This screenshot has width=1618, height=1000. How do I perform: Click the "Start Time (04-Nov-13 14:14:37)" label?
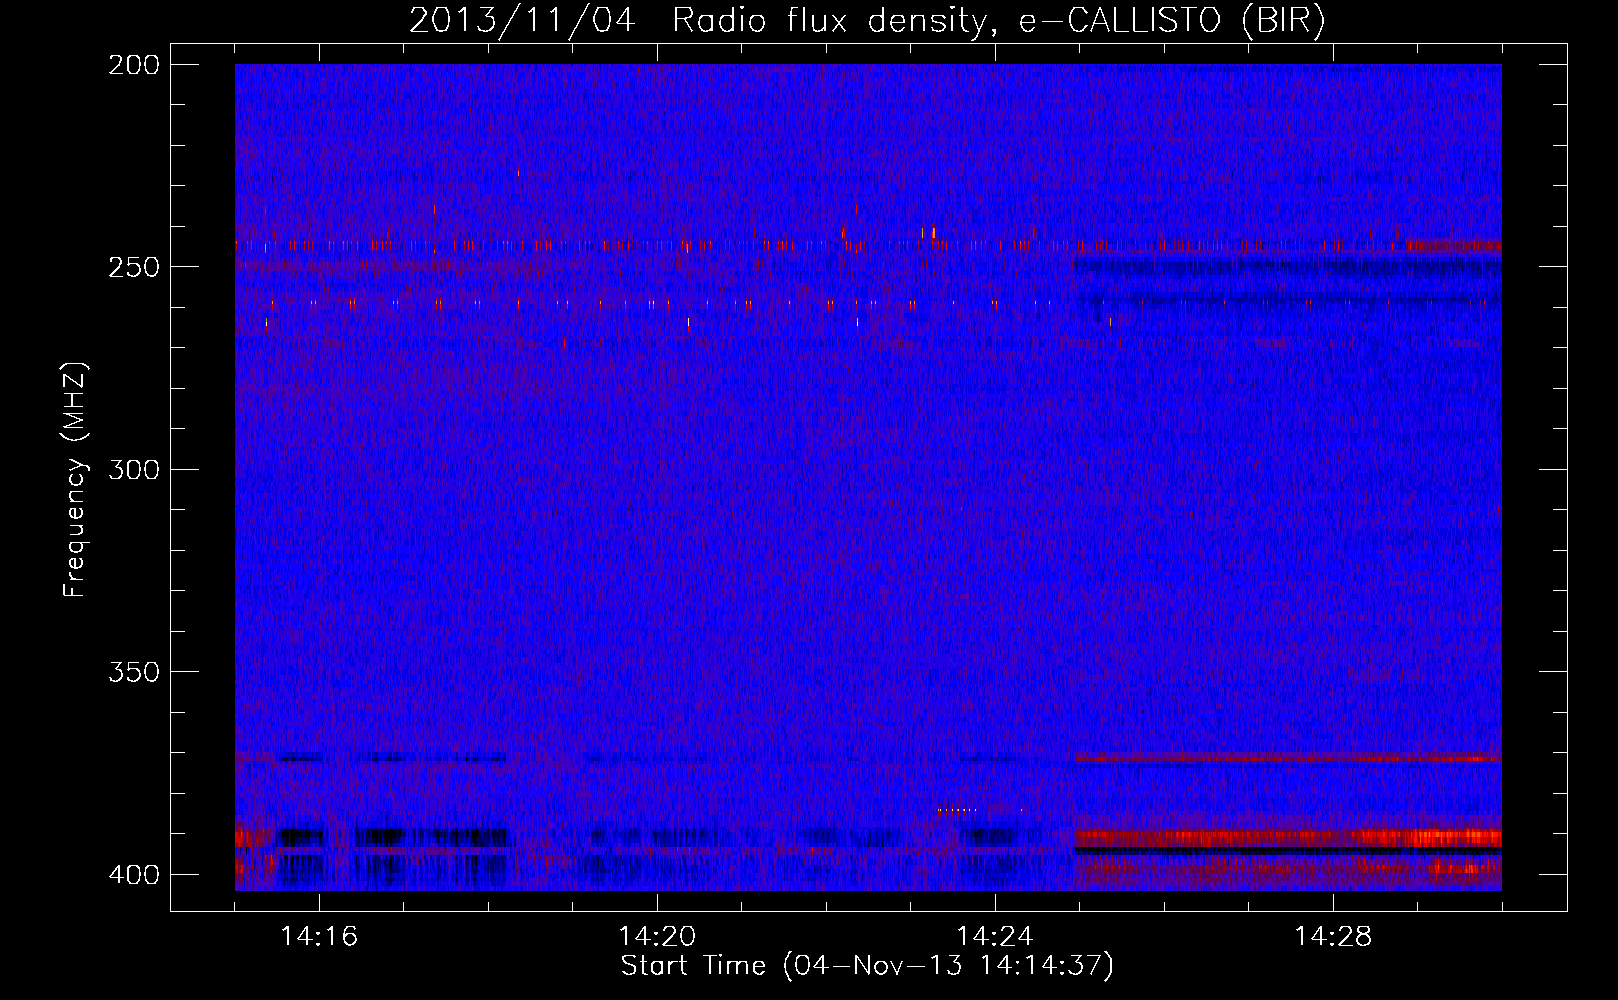(867, 966)
